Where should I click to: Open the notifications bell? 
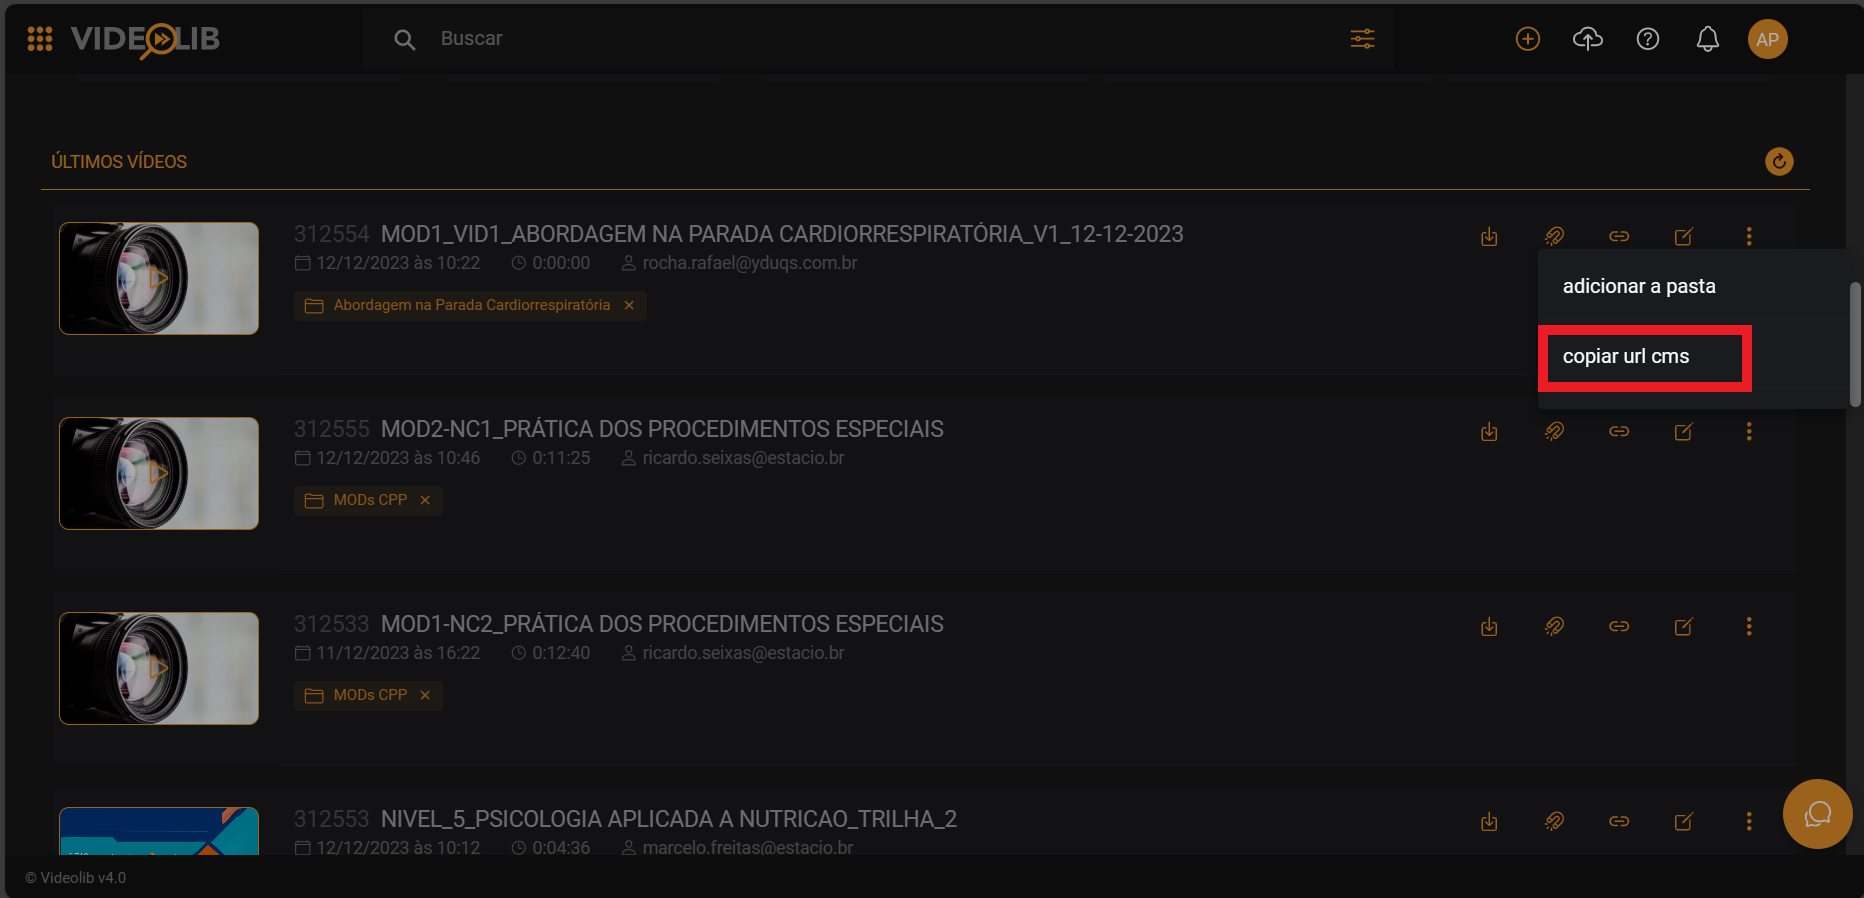click(1707, 39)
